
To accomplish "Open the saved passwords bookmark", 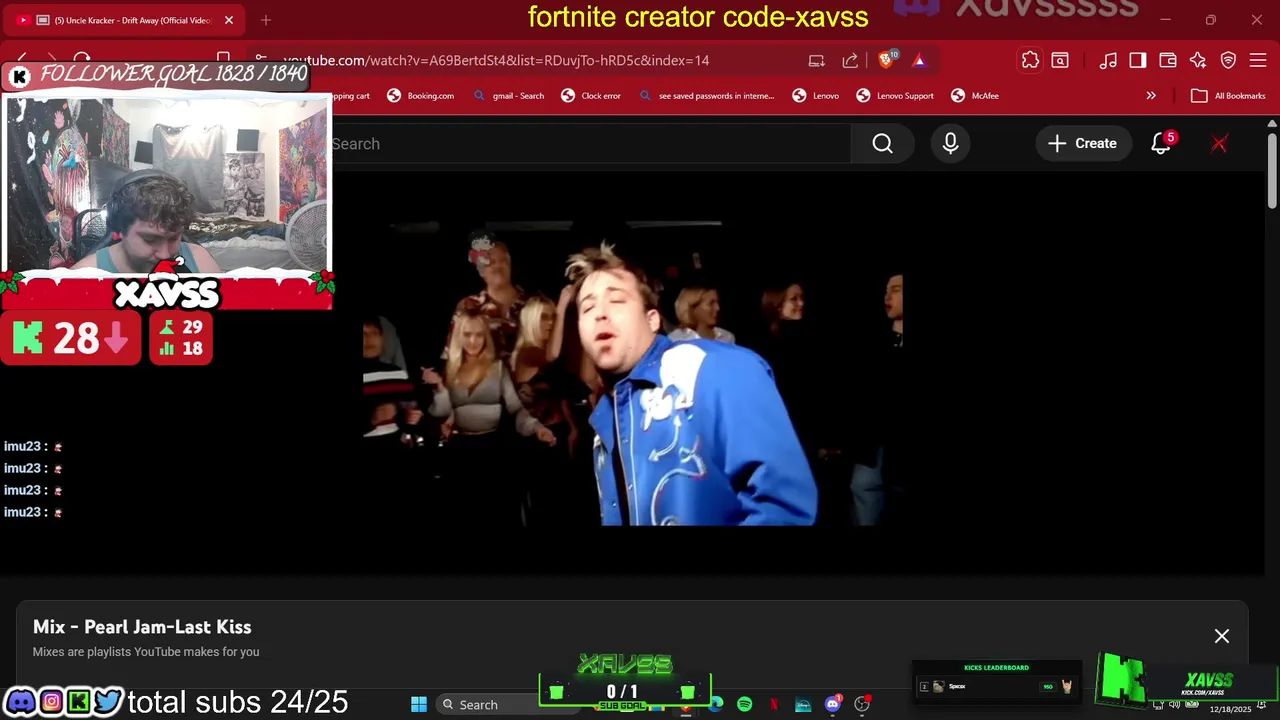I will coord(706,96).
